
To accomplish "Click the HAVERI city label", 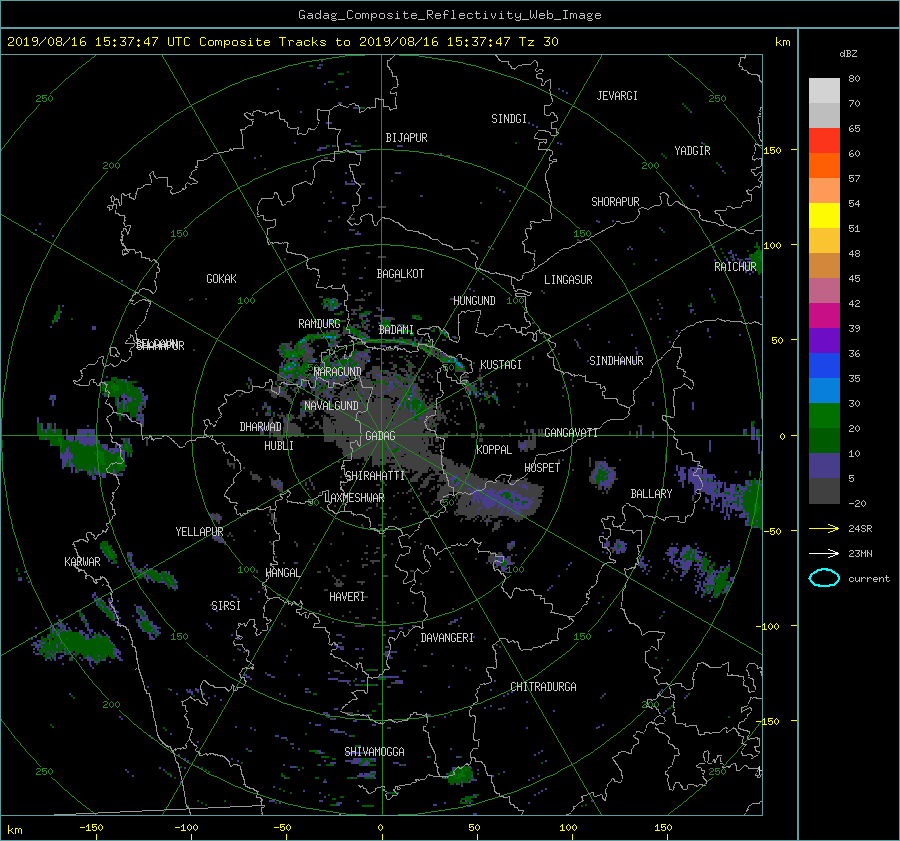I will [347, 597].
